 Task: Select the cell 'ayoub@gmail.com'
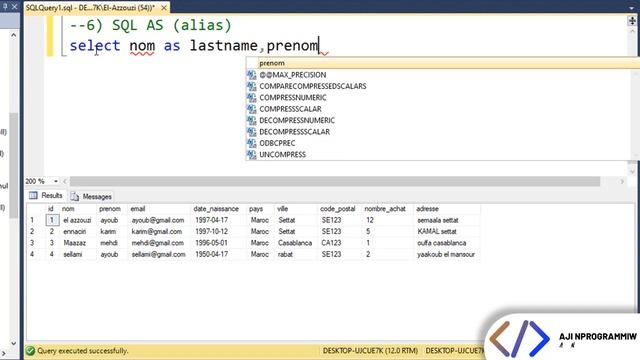(158, 220)
